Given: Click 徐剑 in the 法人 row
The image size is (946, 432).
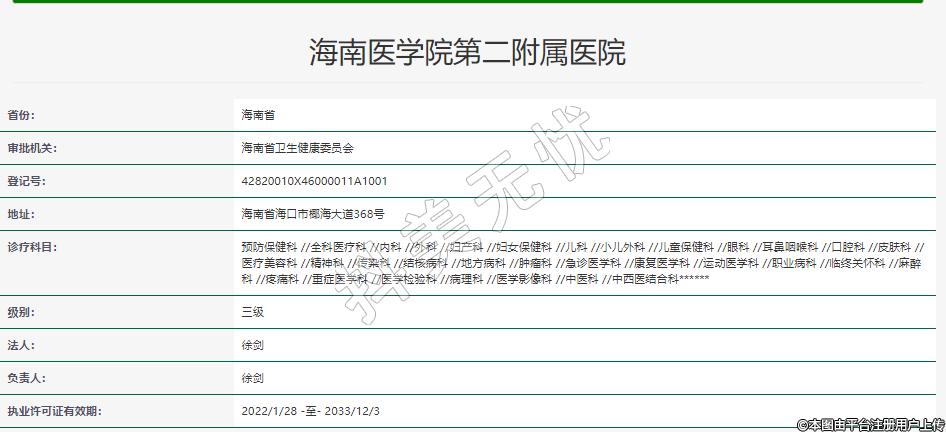Looking at the screenshot, I should point(252,345).
